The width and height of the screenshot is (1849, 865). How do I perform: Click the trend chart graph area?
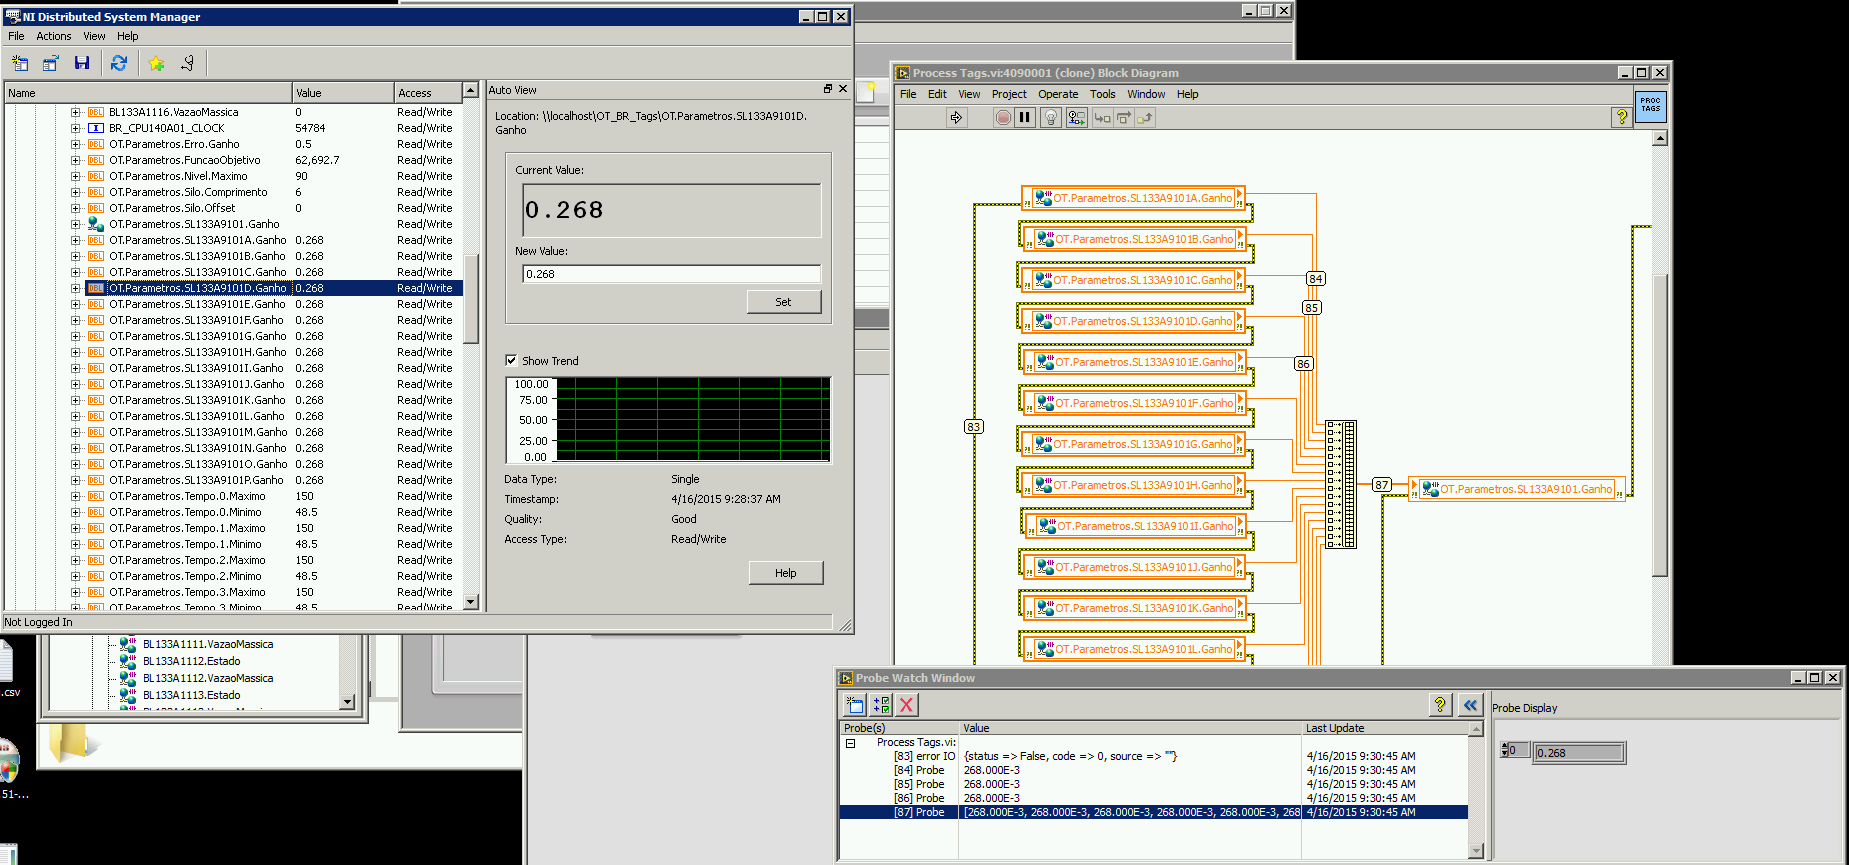[693, 419]
